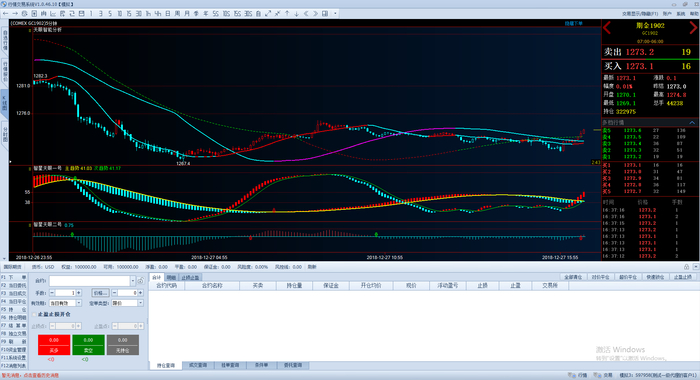Select the monthly (月) period icon
This screenshot has height=380, width=700.
coord(187,14)
